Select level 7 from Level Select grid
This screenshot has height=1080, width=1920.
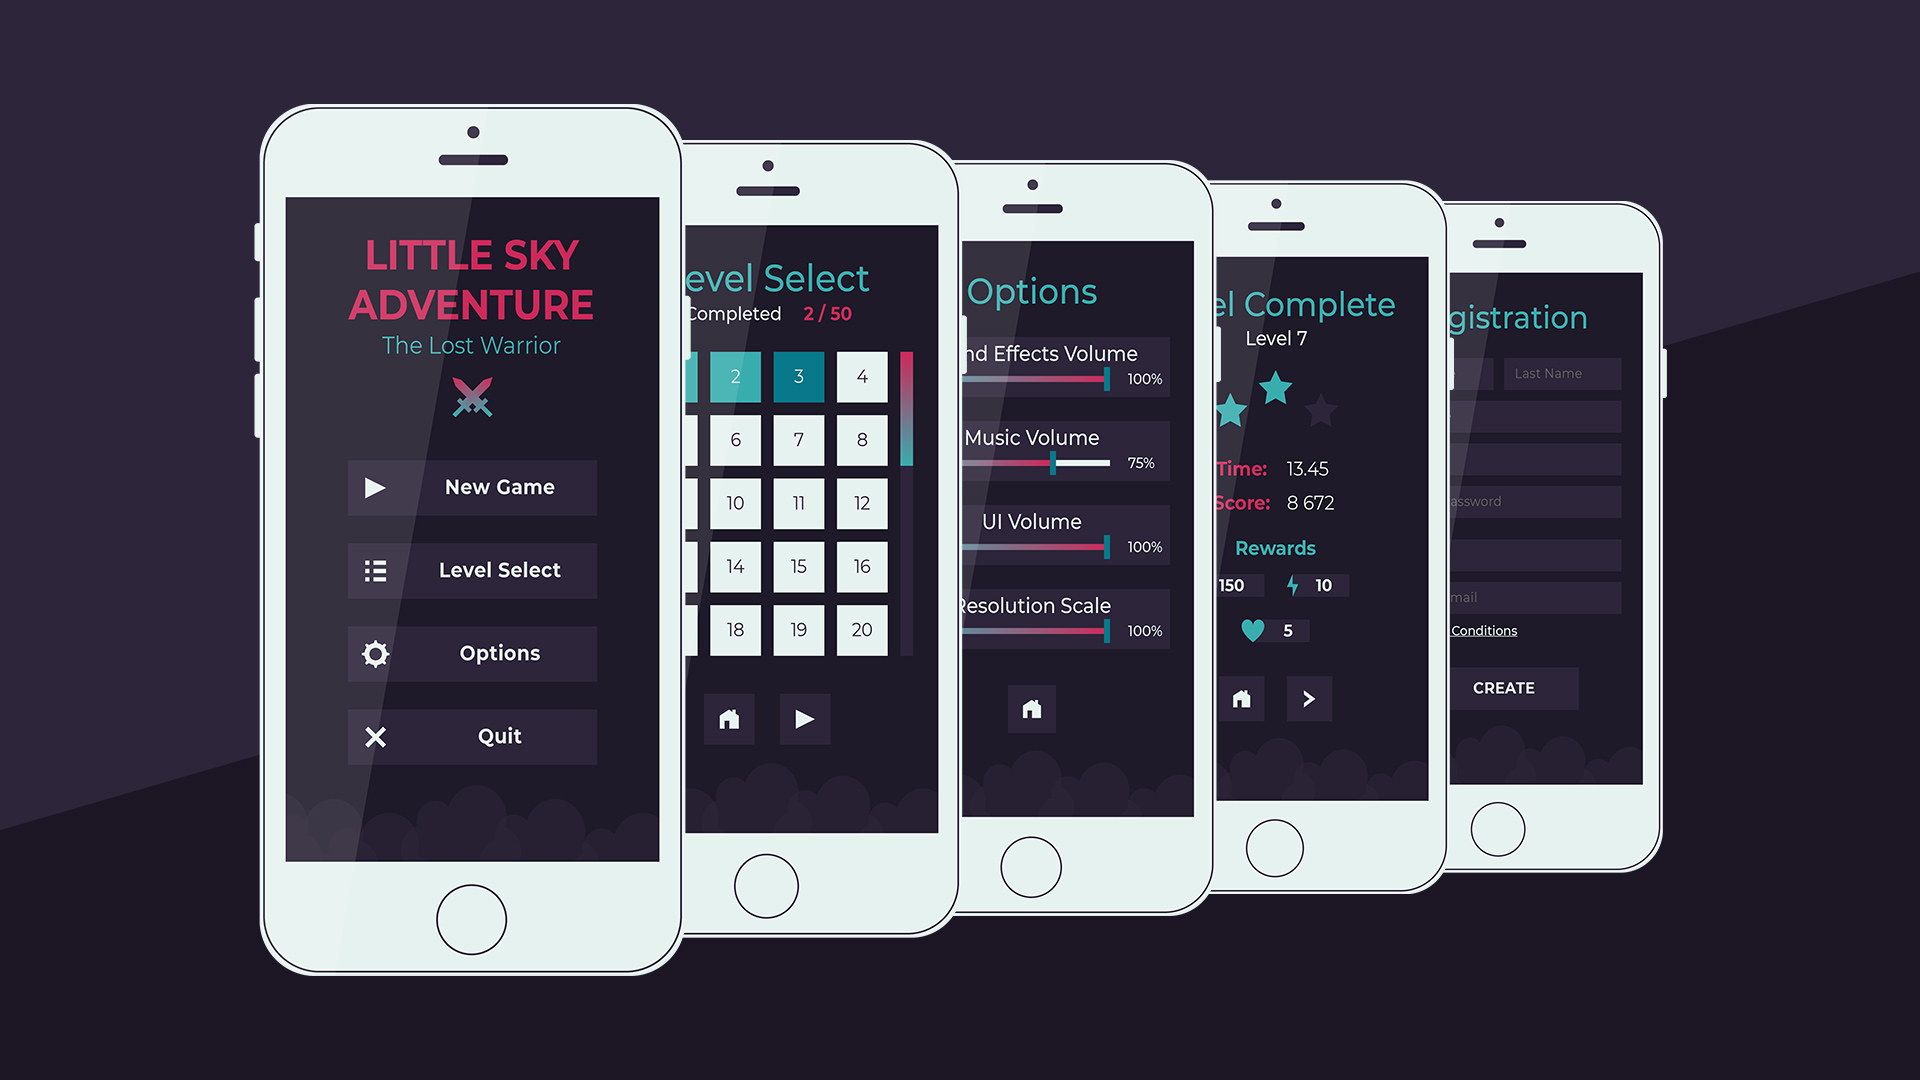[x=798, y=439]
